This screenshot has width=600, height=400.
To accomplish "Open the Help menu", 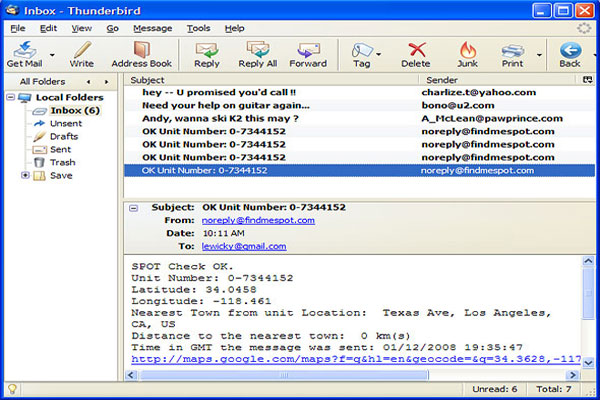I will 234,28.
